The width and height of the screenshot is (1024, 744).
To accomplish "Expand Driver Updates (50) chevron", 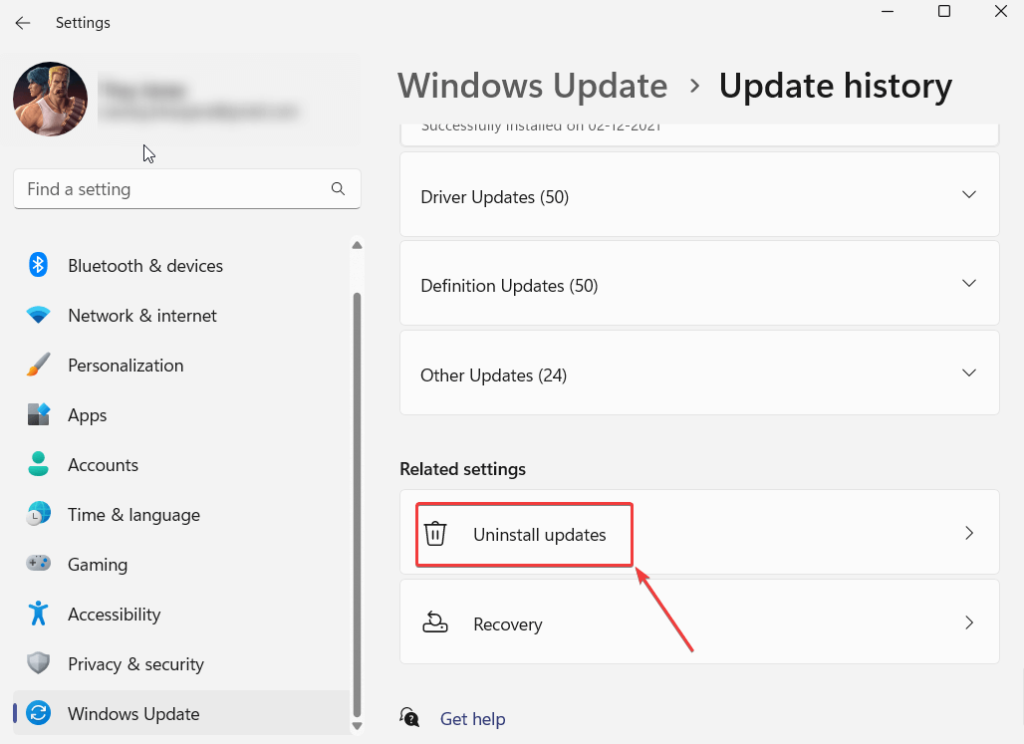I will (969, 195).
